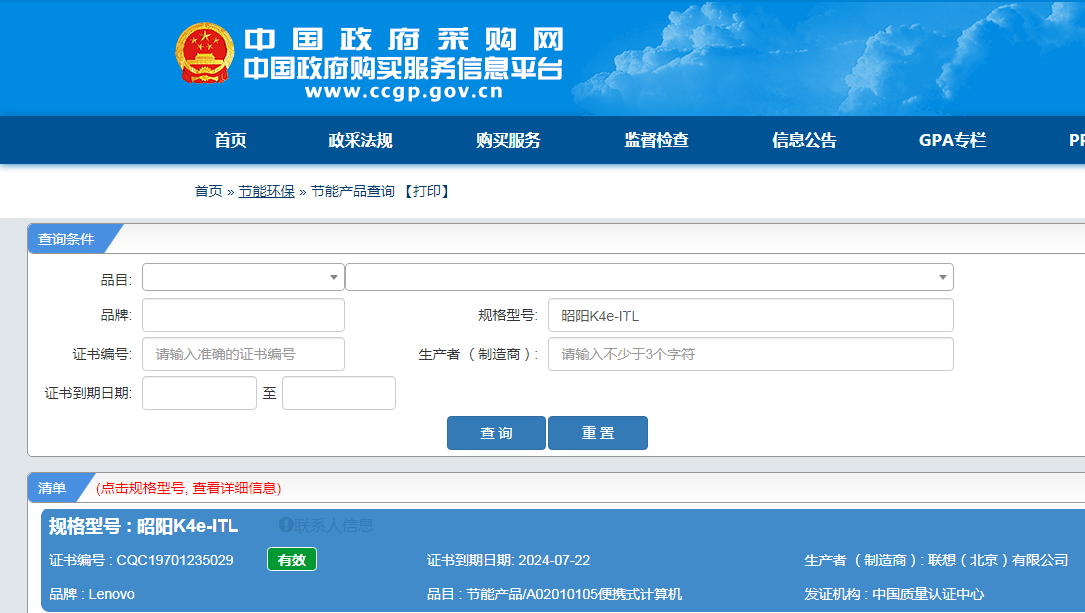Image resolution: width=1085 pixels, height=613 pixels.
Task: Open 首页 in the navigation bar
Action: [x=230, y=141]
